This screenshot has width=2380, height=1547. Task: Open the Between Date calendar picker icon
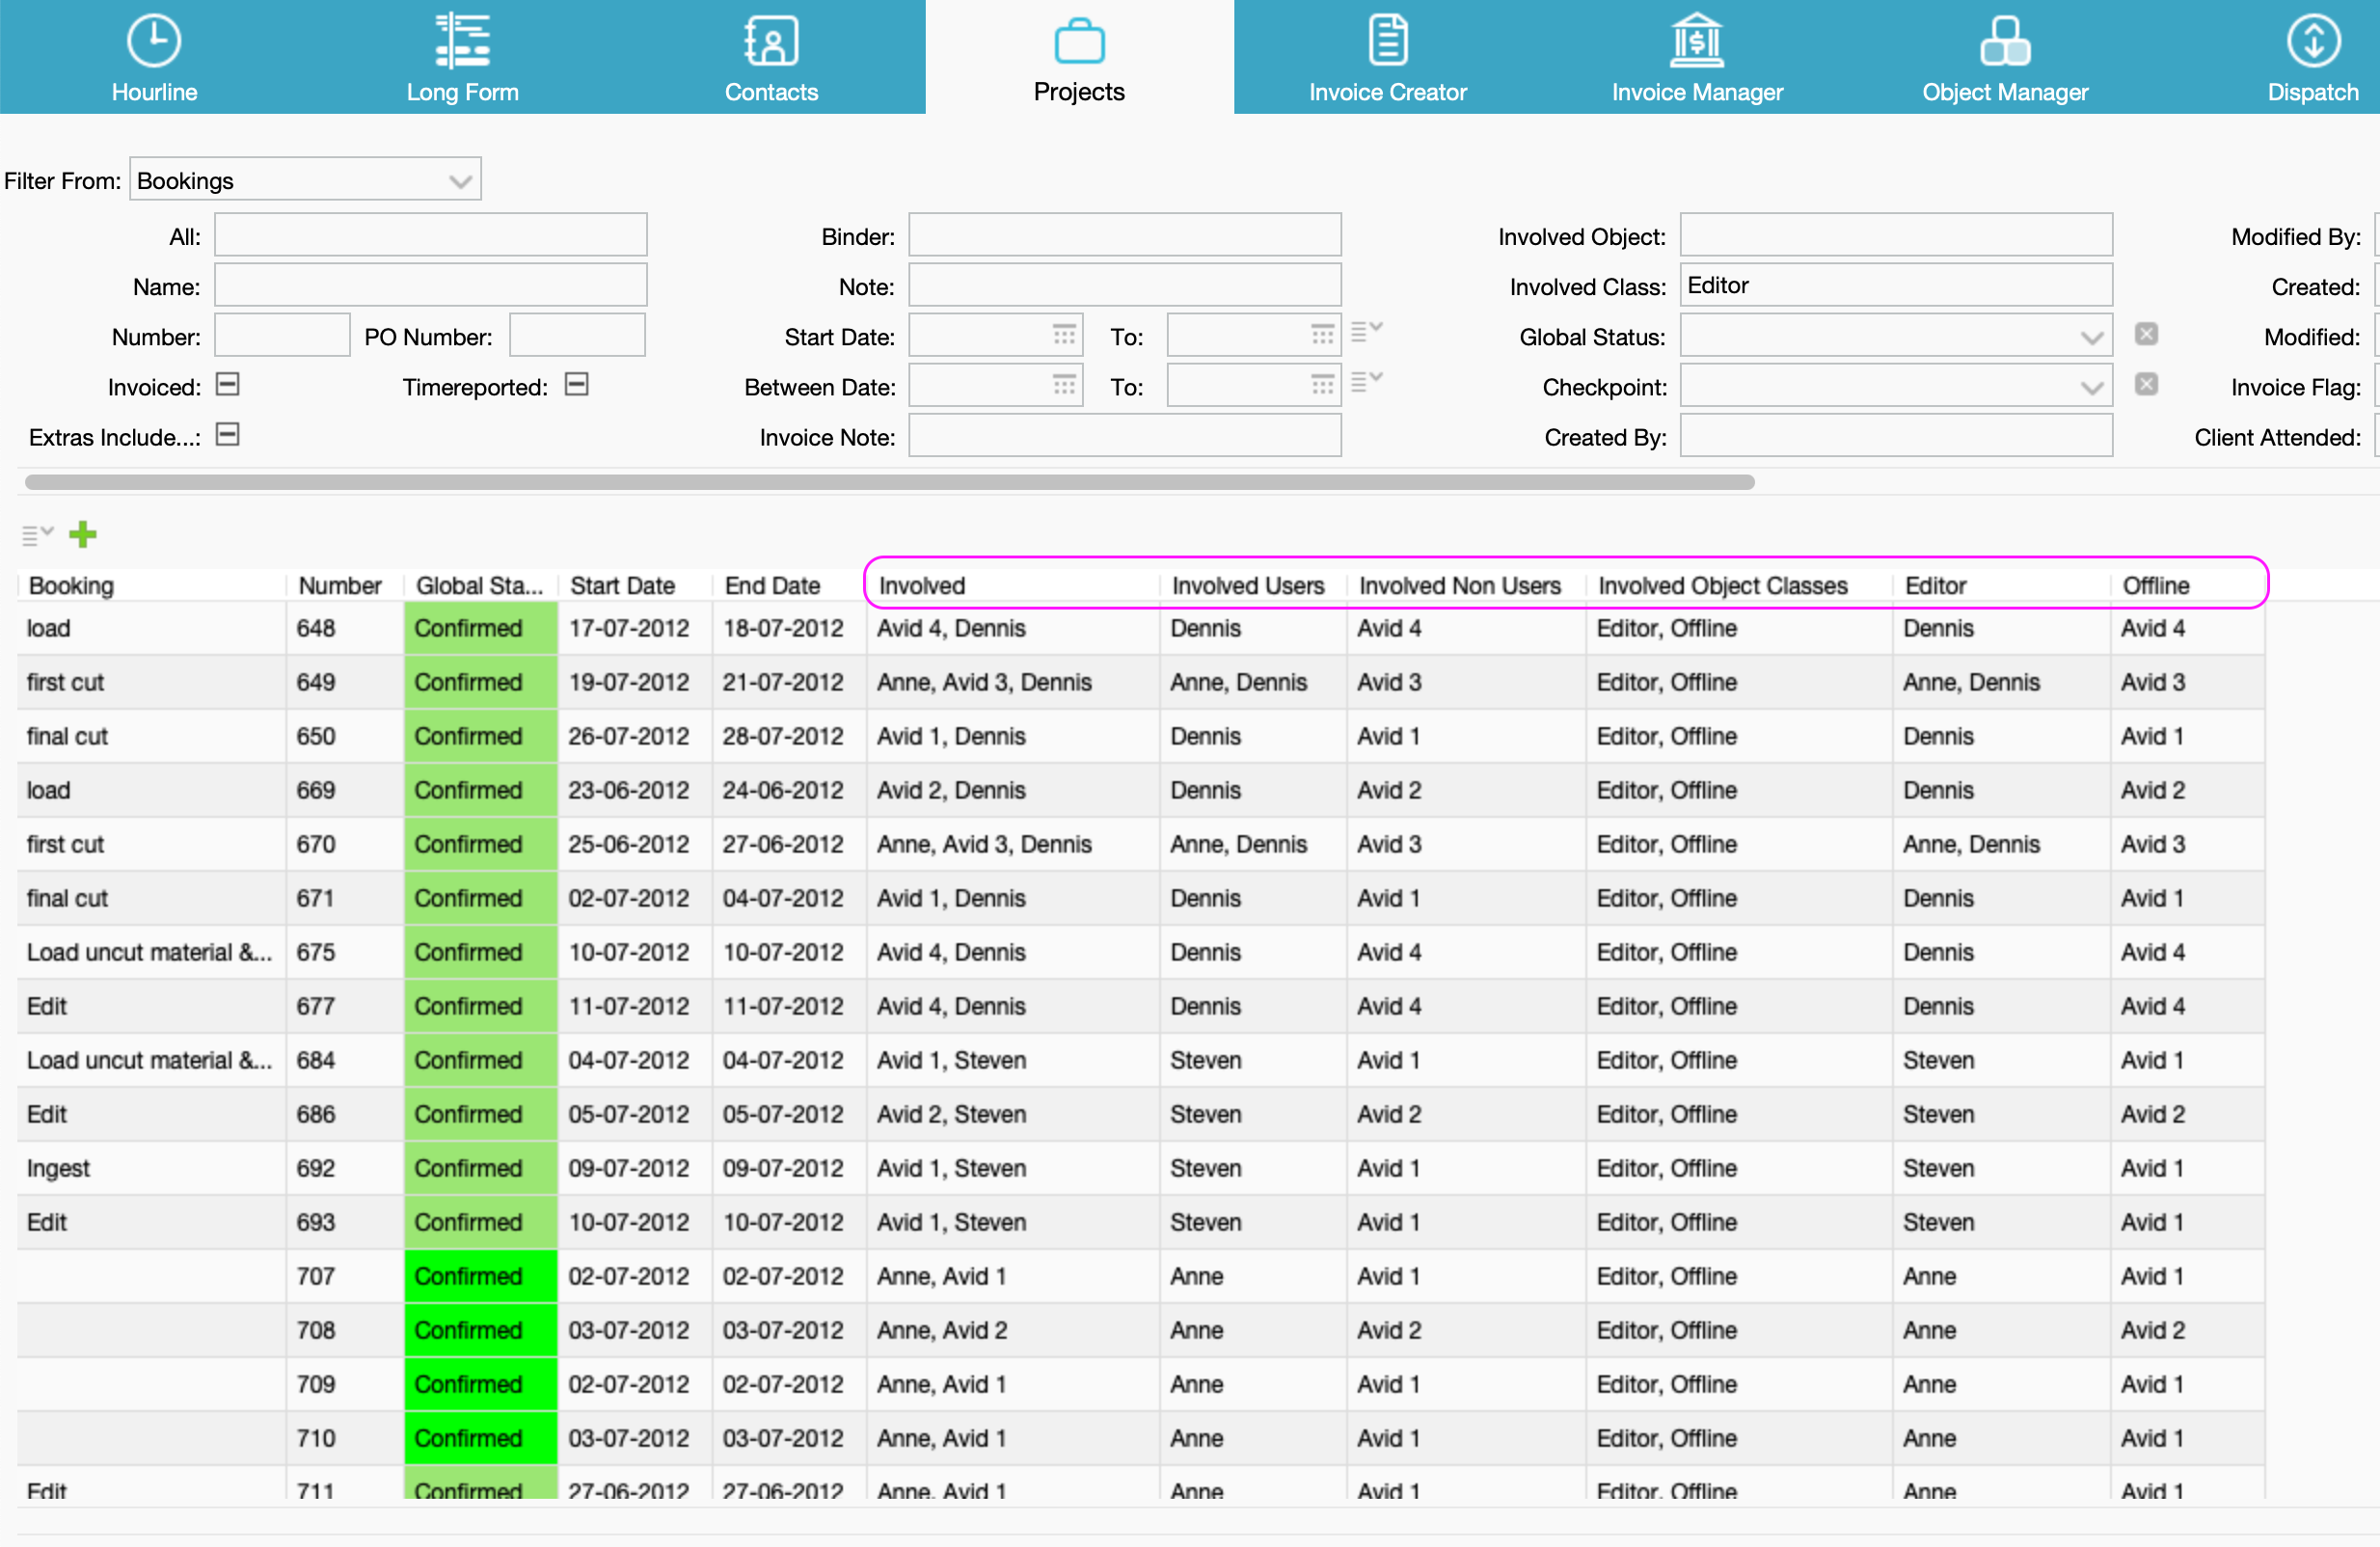tap(1064, 385)
